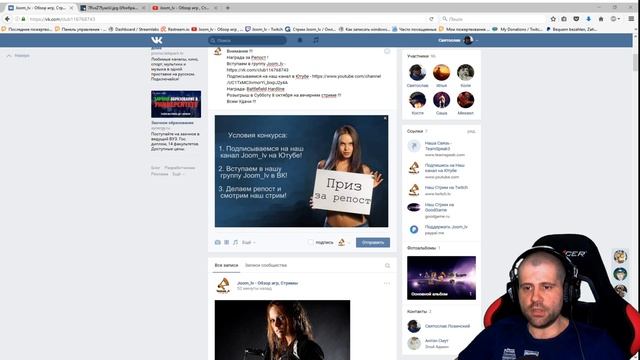Open the dark-haired woman post photo
Screen dimensions: 640x360
point(282,330)
